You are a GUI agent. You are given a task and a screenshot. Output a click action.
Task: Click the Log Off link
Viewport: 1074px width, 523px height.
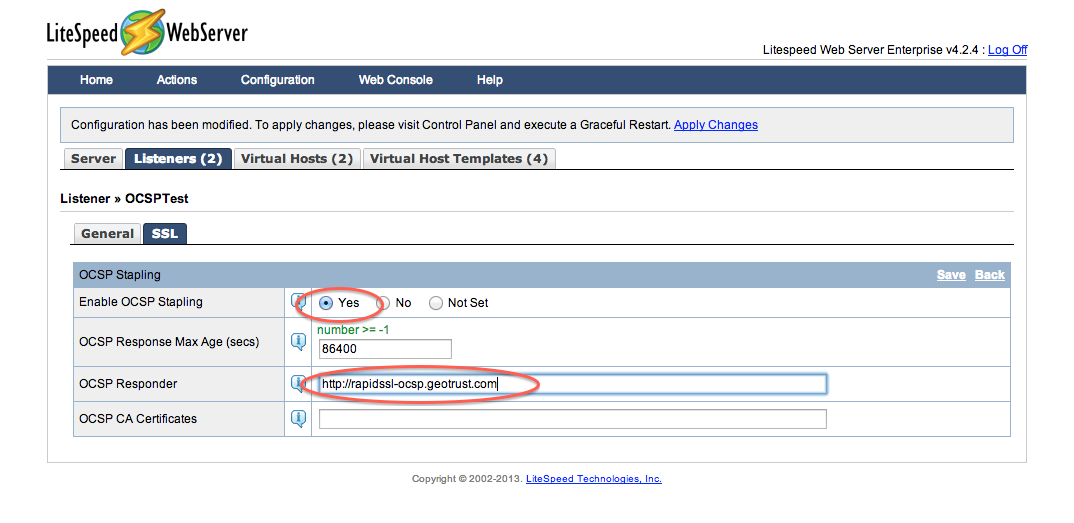(x=1008, y=50)
